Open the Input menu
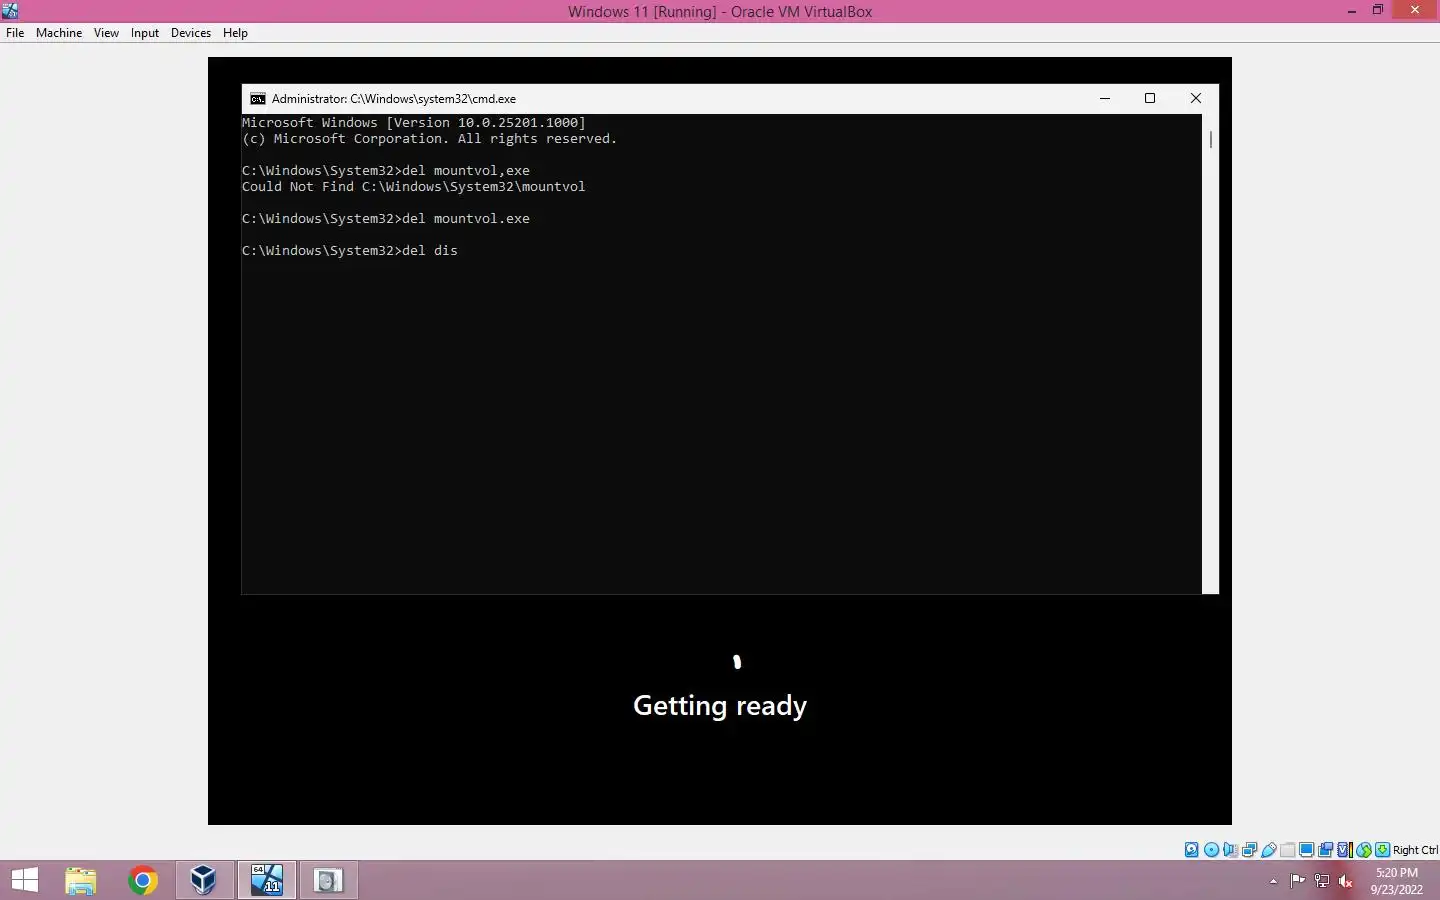The width and height of the screenshot is (1440, 900). (145, 33)
